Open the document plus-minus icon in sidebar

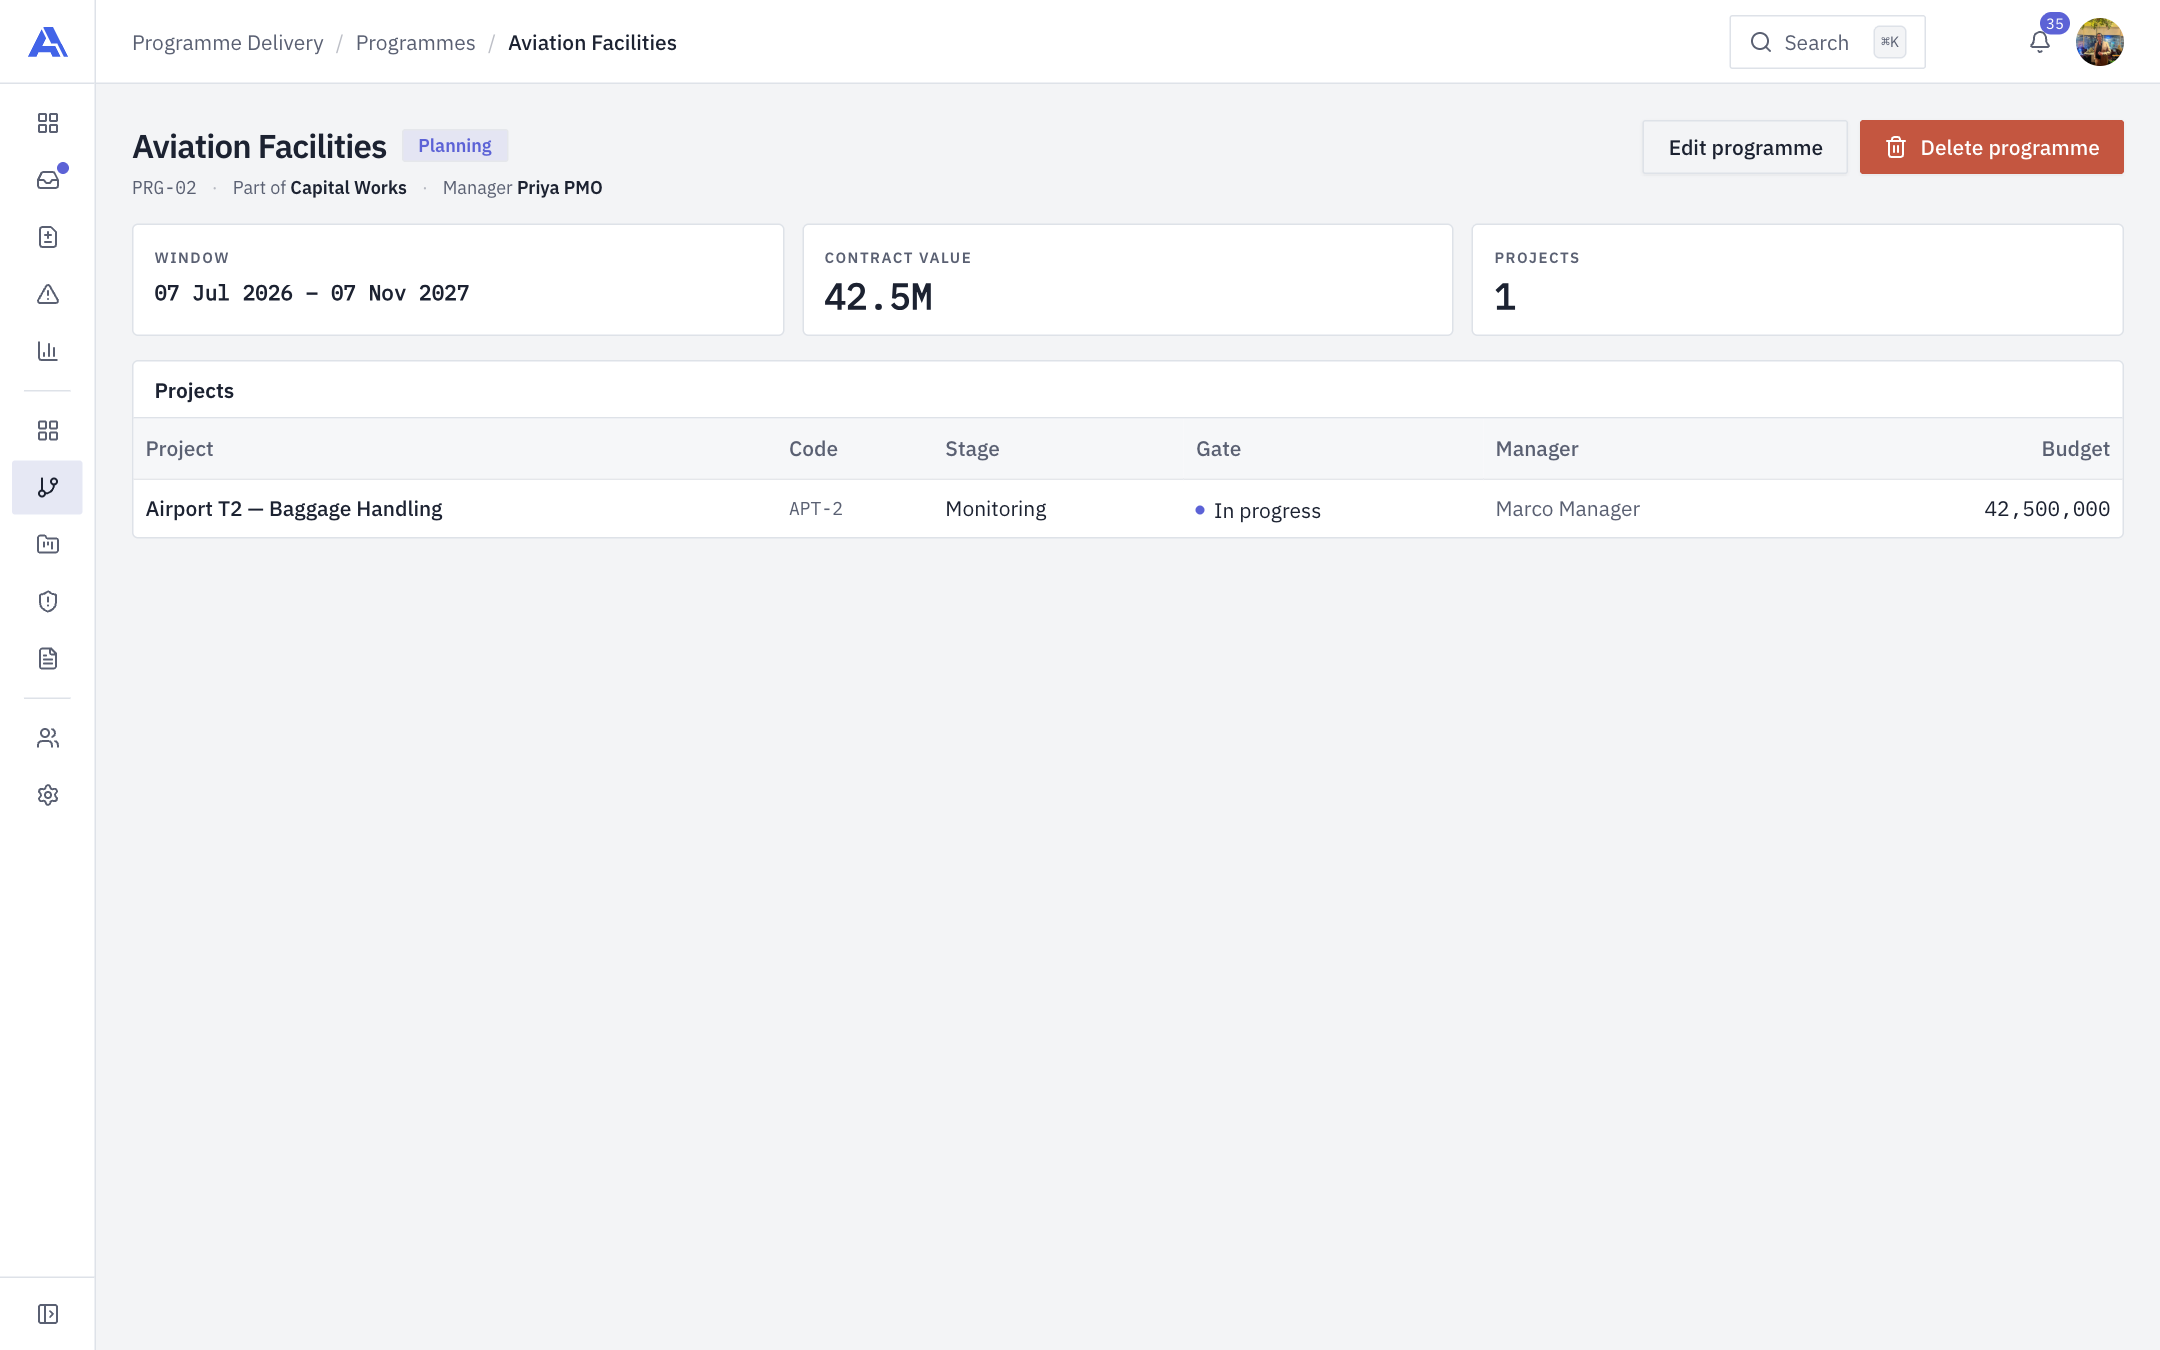[48, 237]
